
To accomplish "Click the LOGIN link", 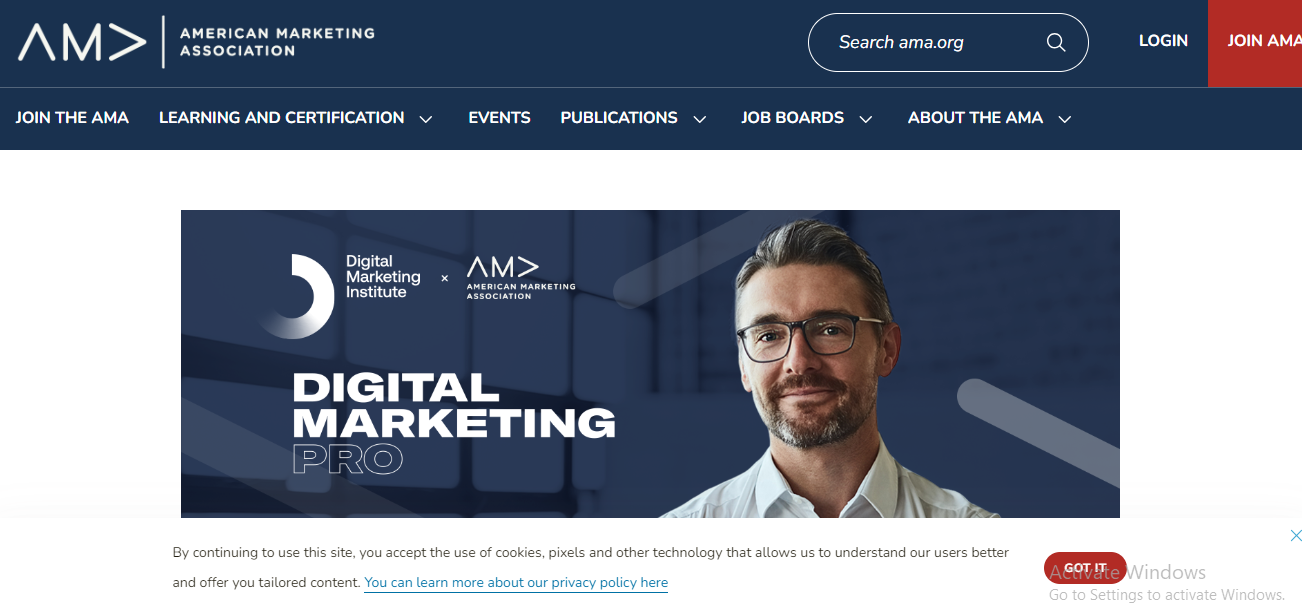I will (x=1163, y=41).
